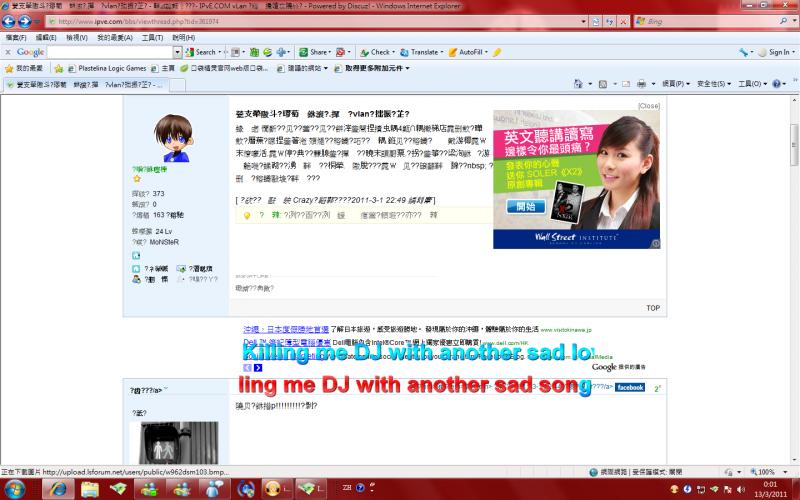Open the favorites bar item ending in 'web版口袋...'

click(x=223, y=68)
